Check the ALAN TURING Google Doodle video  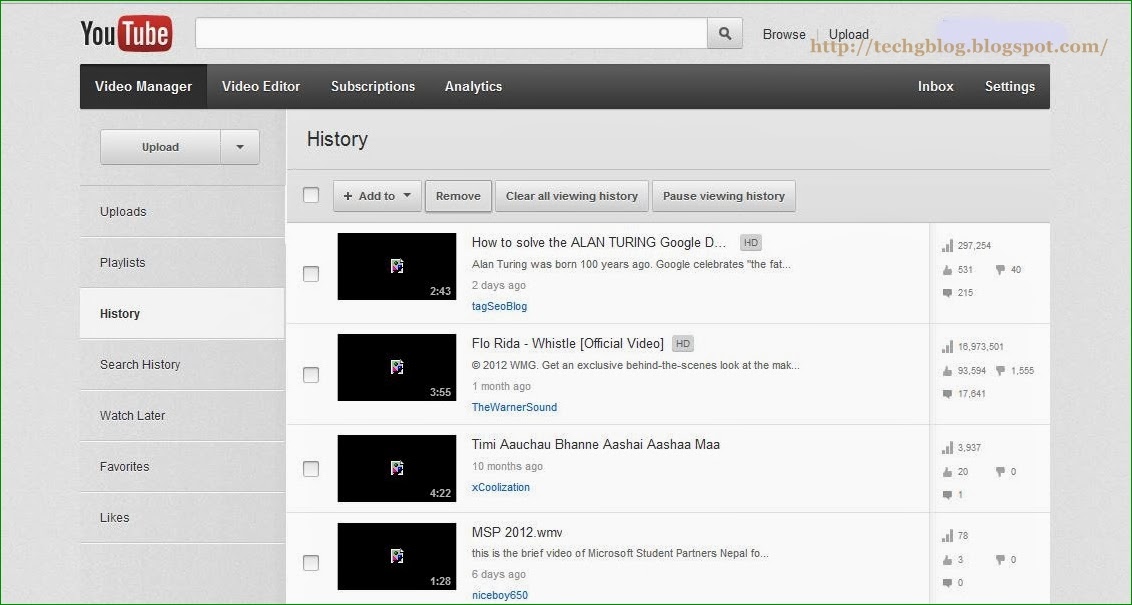coord(311,274)
